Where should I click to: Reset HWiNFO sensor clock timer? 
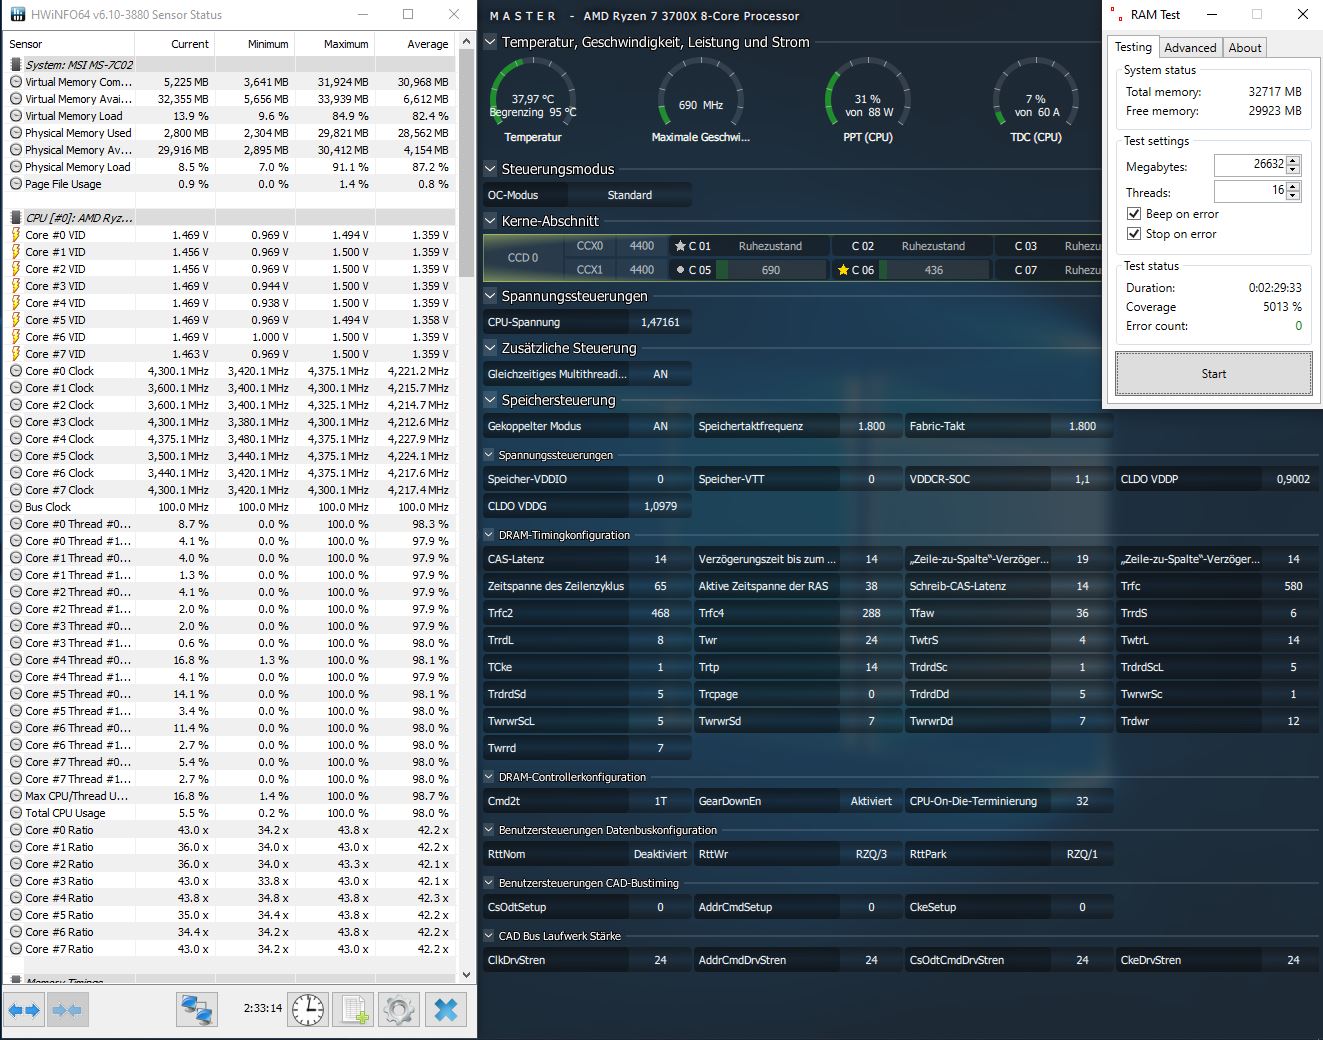click(x=309, y=1010)
